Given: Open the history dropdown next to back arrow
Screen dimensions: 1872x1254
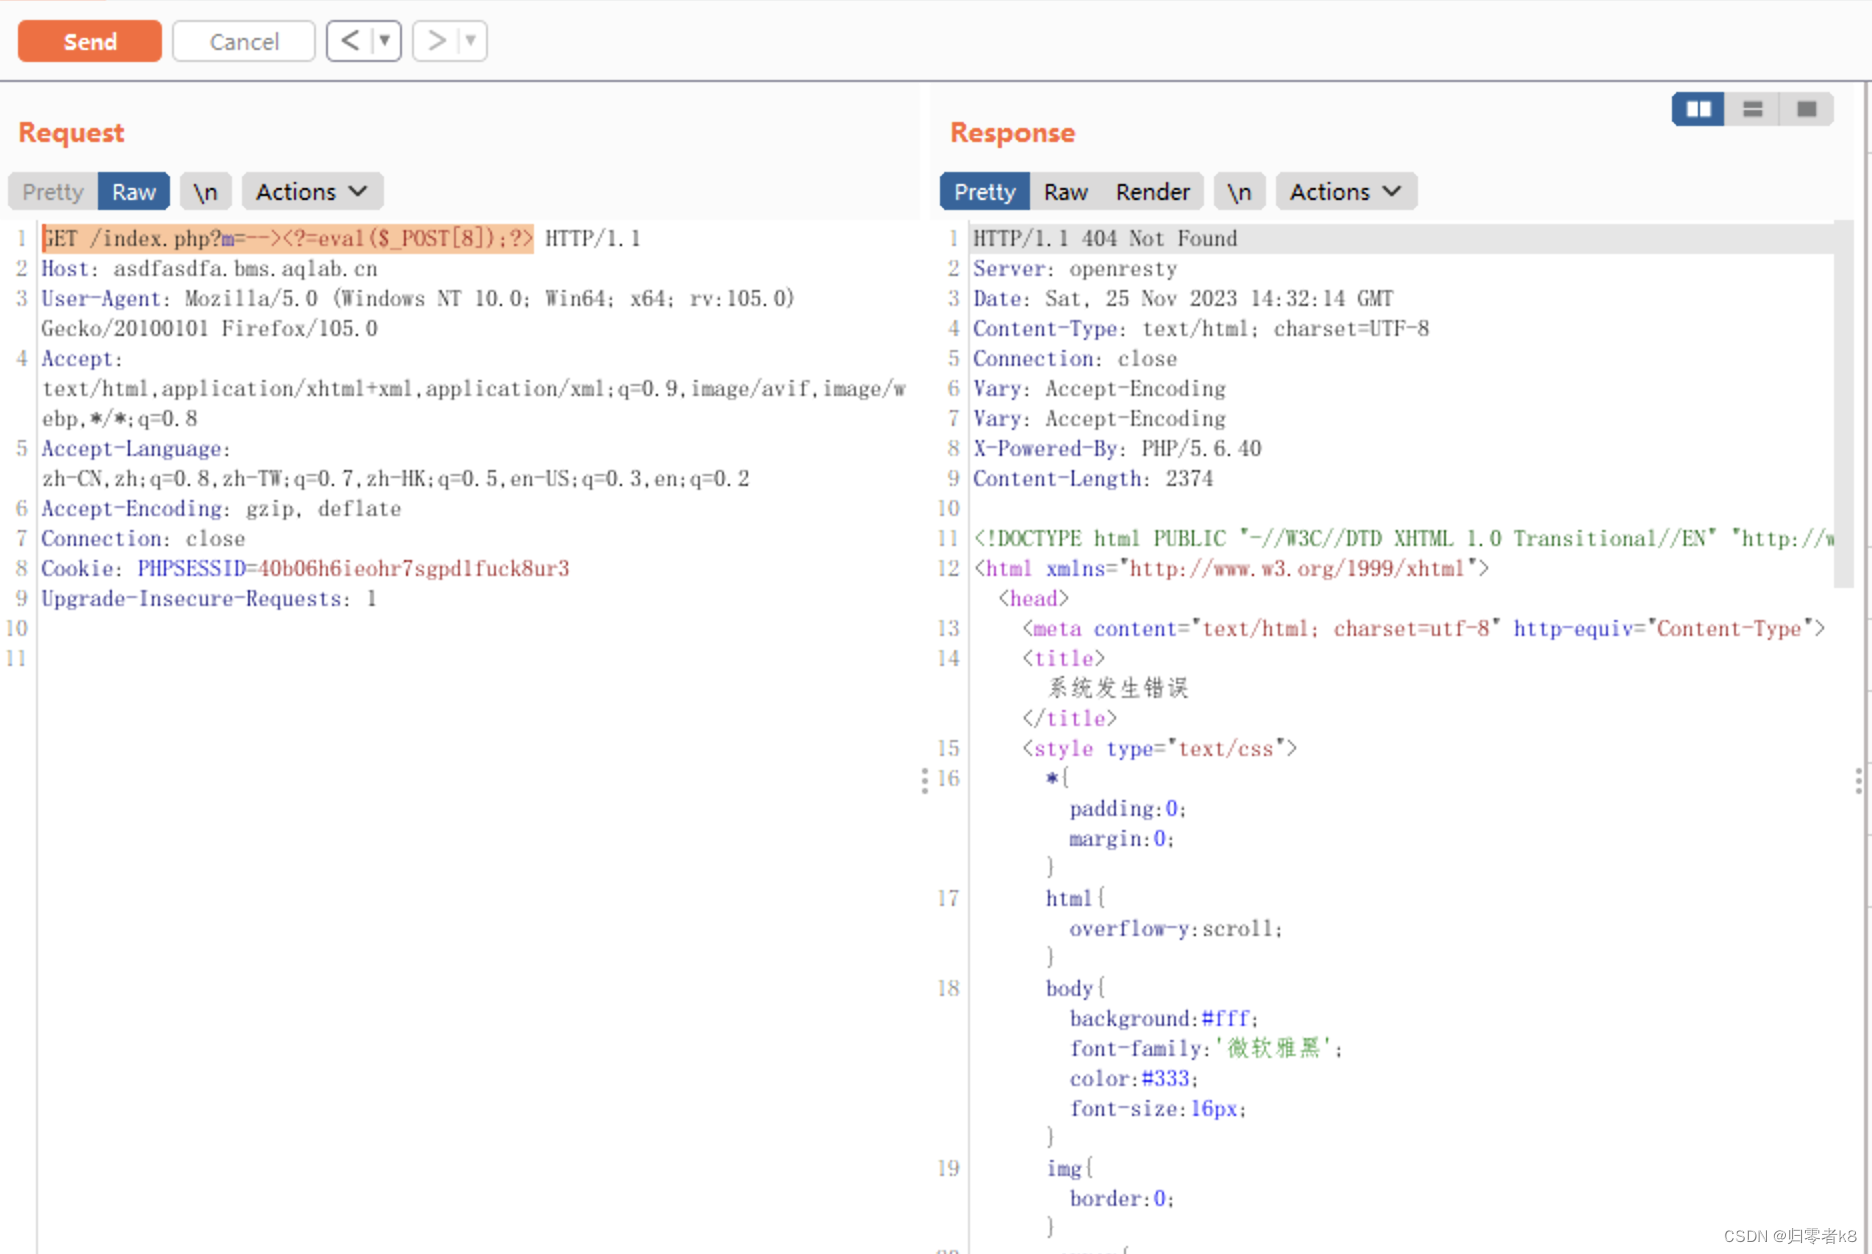Looking at the screenshot, I should pos(382,41).
